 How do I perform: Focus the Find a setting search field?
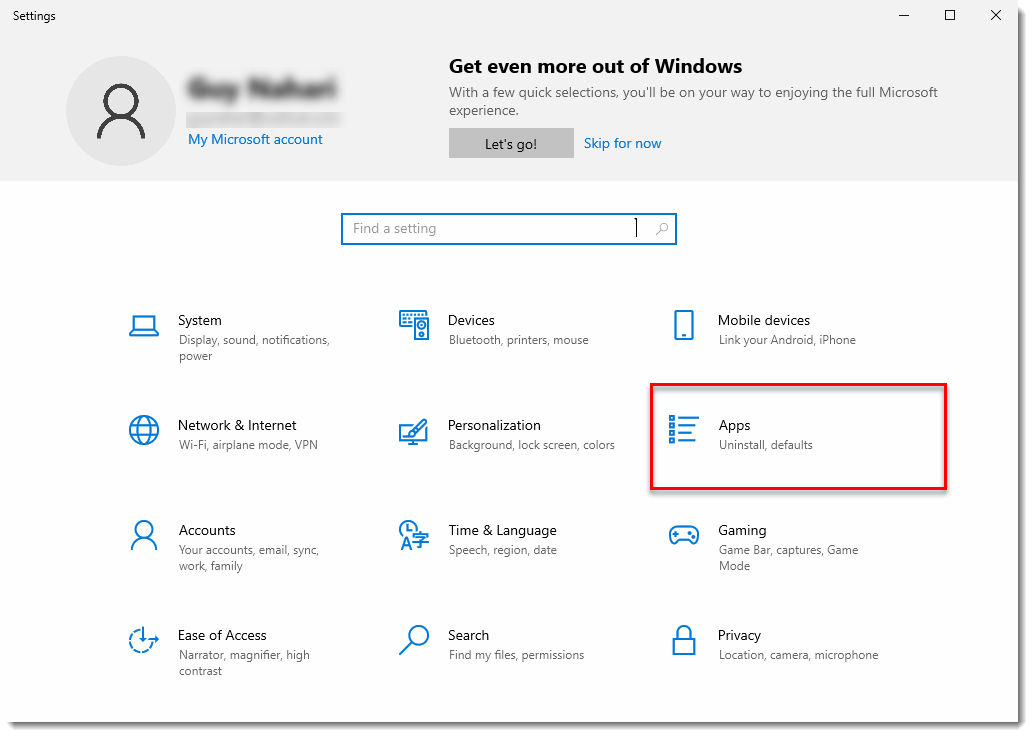point(509,229)
